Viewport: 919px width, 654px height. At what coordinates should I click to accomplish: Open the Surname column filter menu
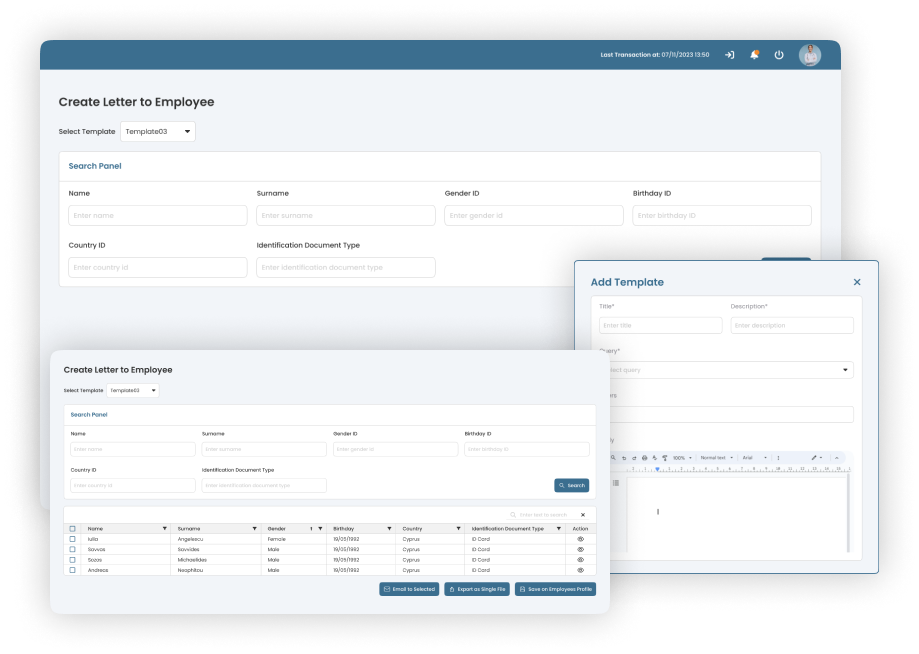[x=255, y=528]
